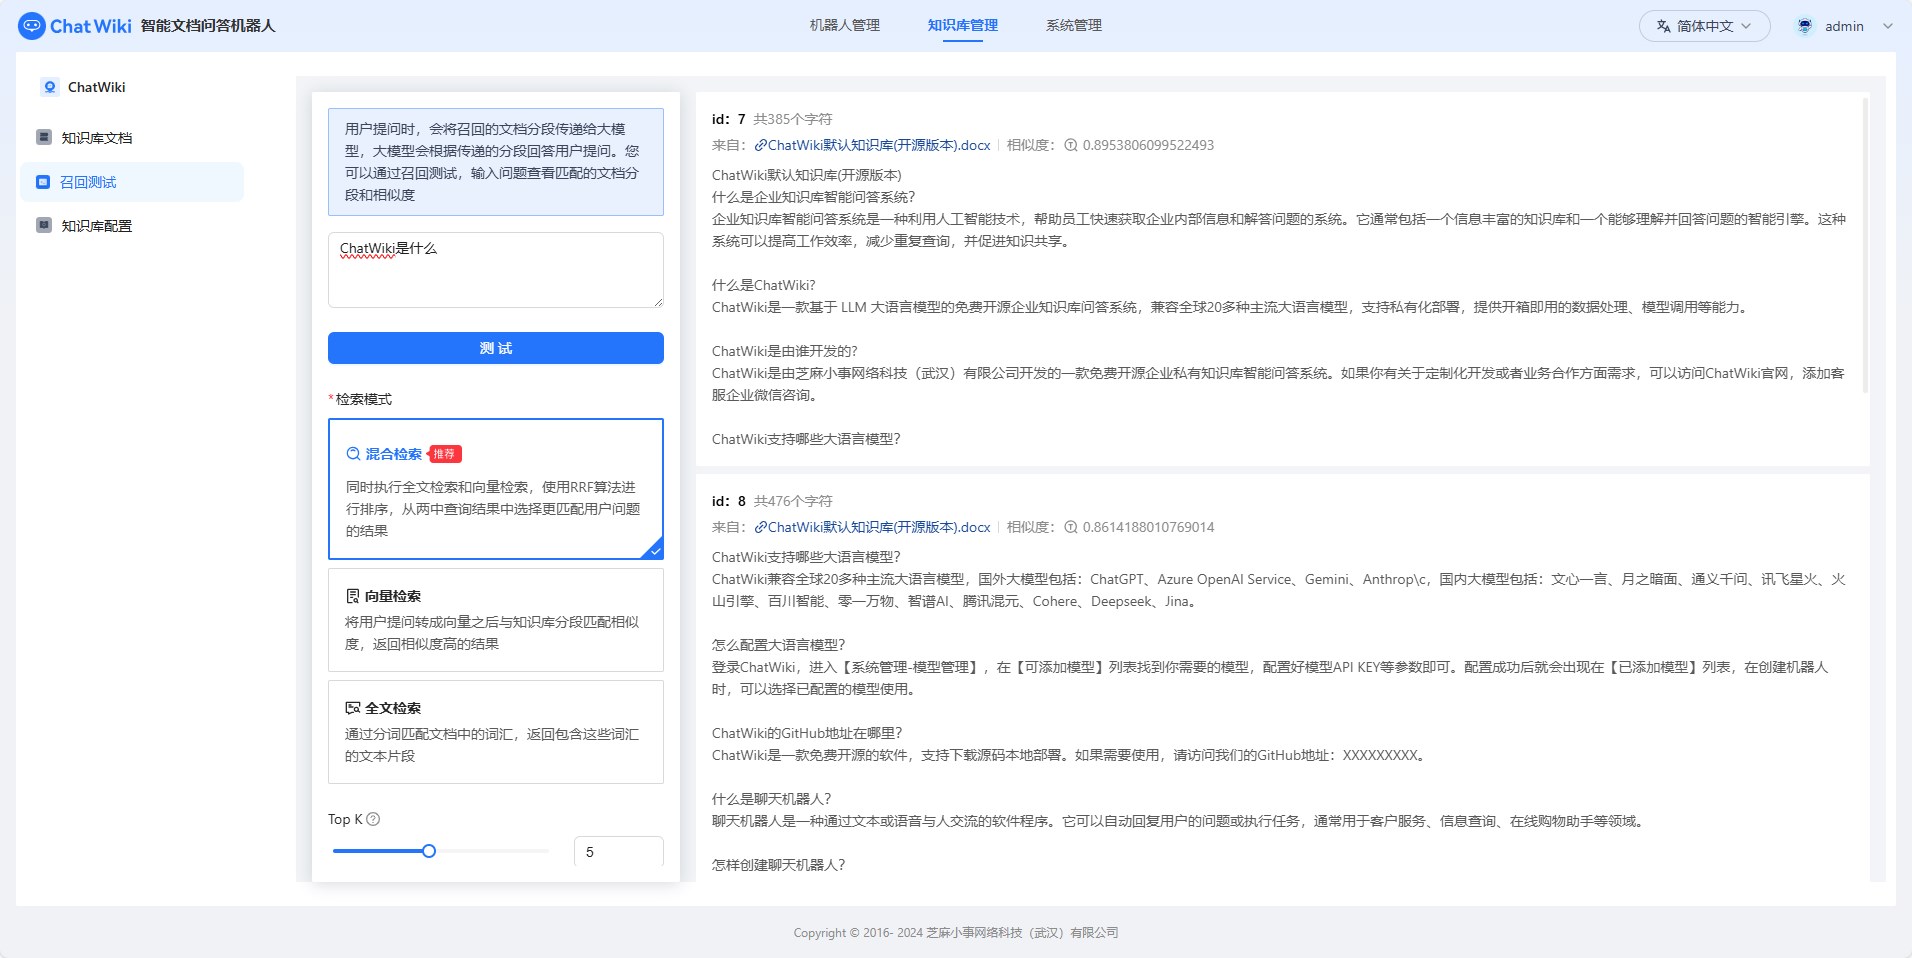Click the blue info tip about 召回测试
Viewport: 1912px width, 958px height.
[496, 162]
